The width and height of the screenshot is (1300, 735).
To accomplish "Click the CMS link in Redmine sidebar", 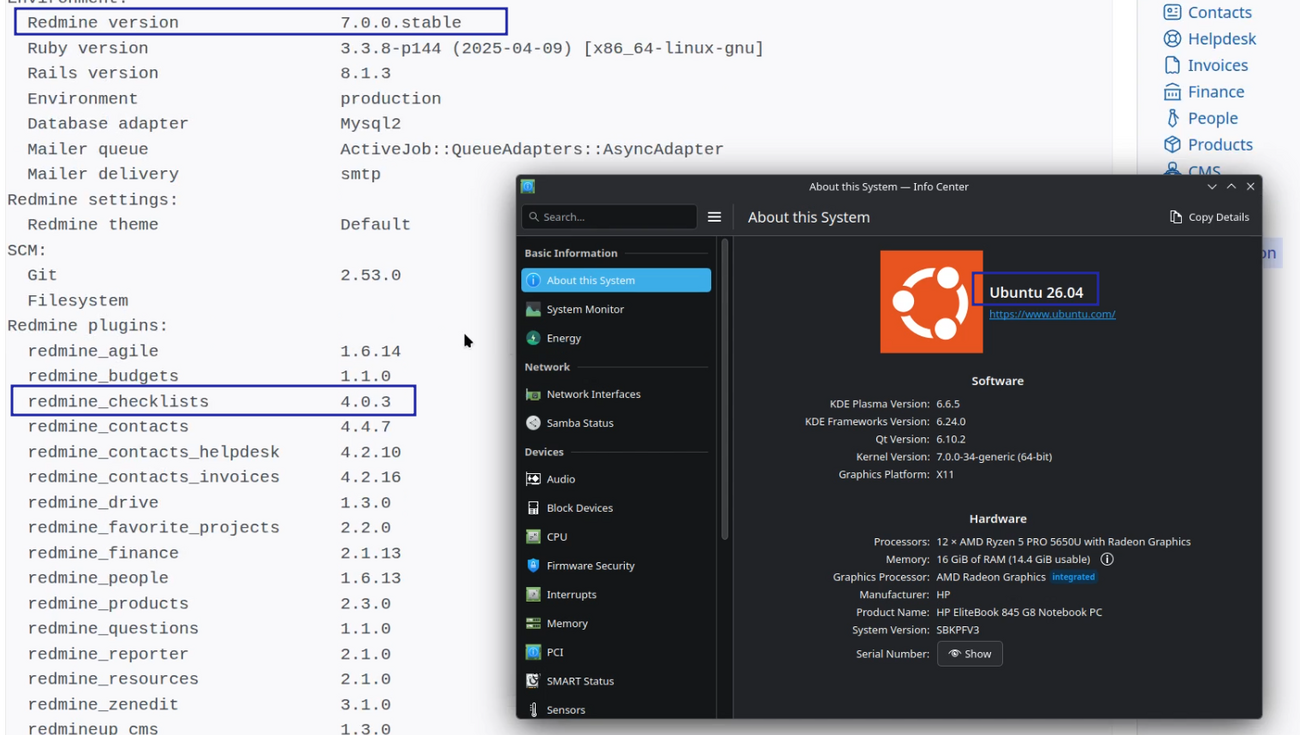I will click(x=1204, y=171).
